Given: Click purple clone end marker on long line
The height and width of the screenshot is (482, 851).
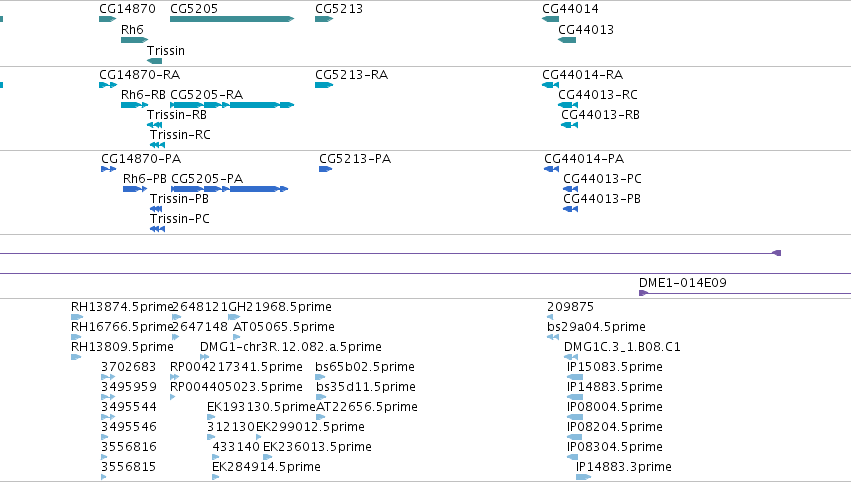Looking at the screenshot, I should click(777, 253).
